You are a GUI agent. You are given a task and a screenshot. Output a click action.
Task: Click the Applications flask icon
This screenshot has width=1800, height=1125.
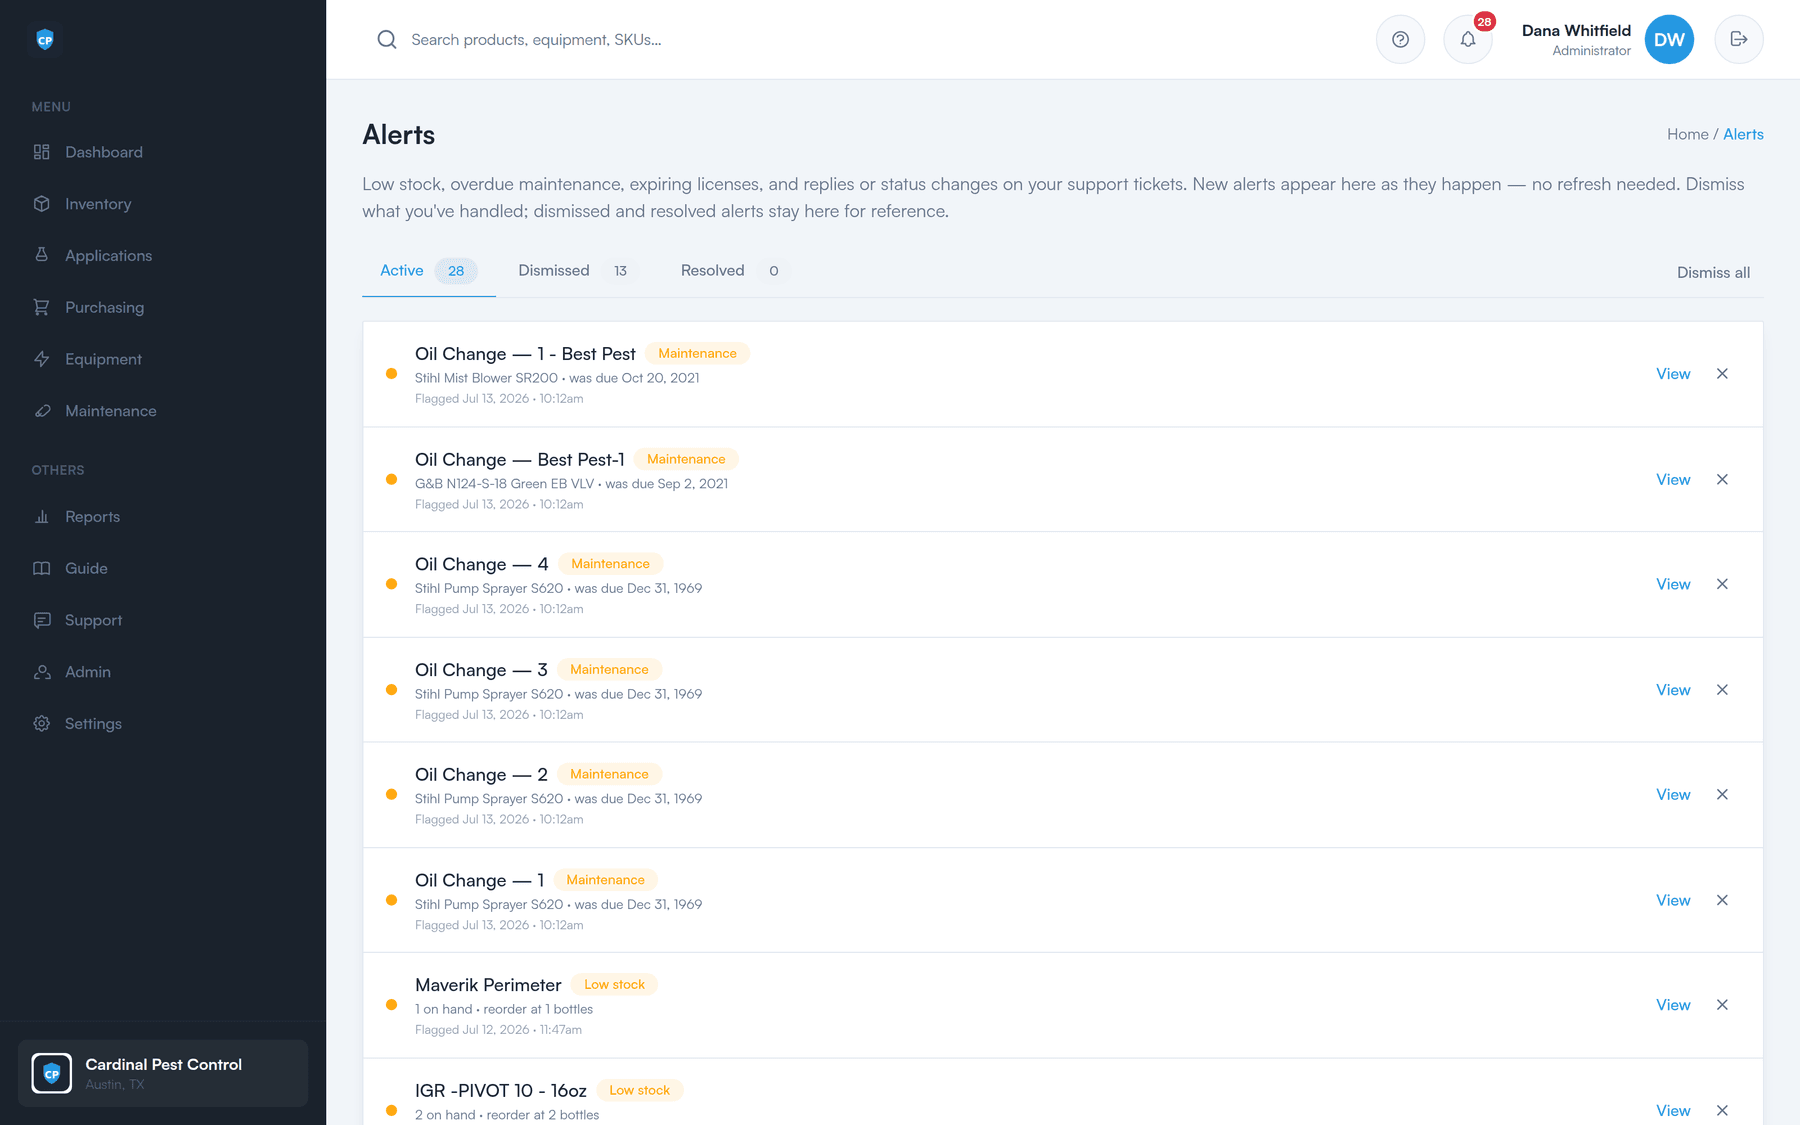pos(42,255)
